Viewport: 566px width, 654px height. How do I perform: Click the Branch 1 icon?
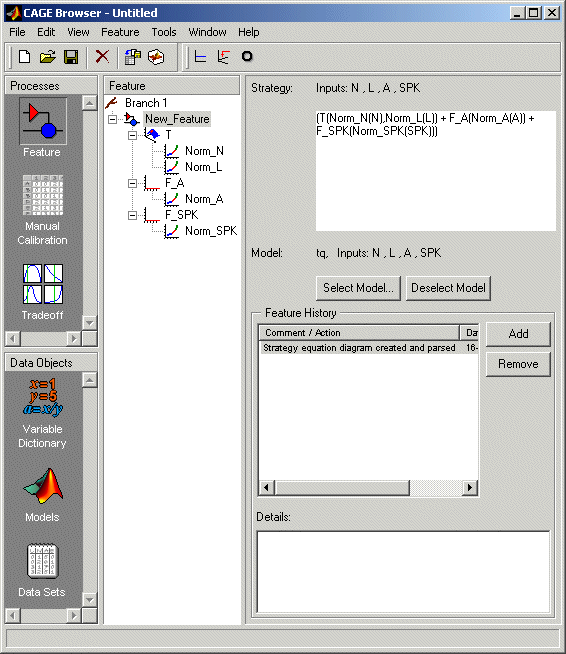[112, 103]
